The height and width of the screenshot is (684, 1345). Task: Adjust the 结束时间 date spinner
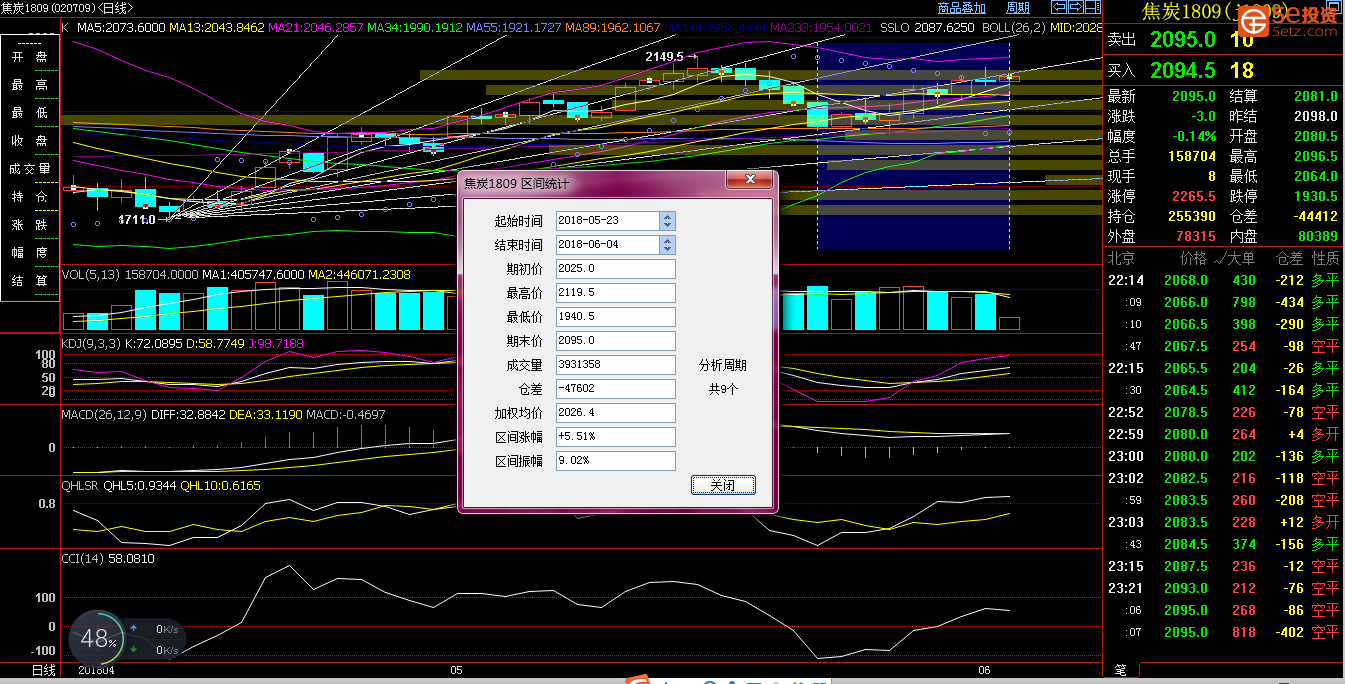(668, 245)
